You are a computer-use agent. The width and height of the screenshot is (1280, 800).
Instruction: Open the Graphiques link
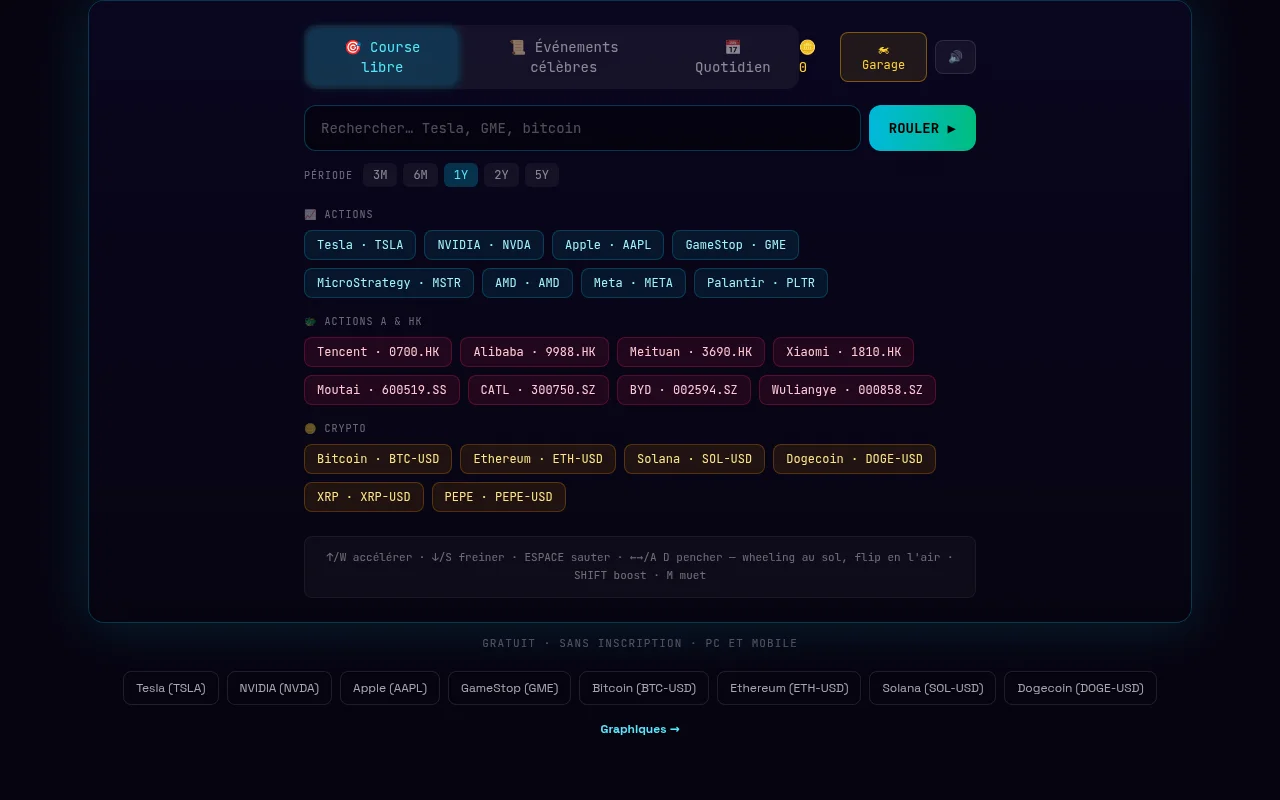pos(640,729)
